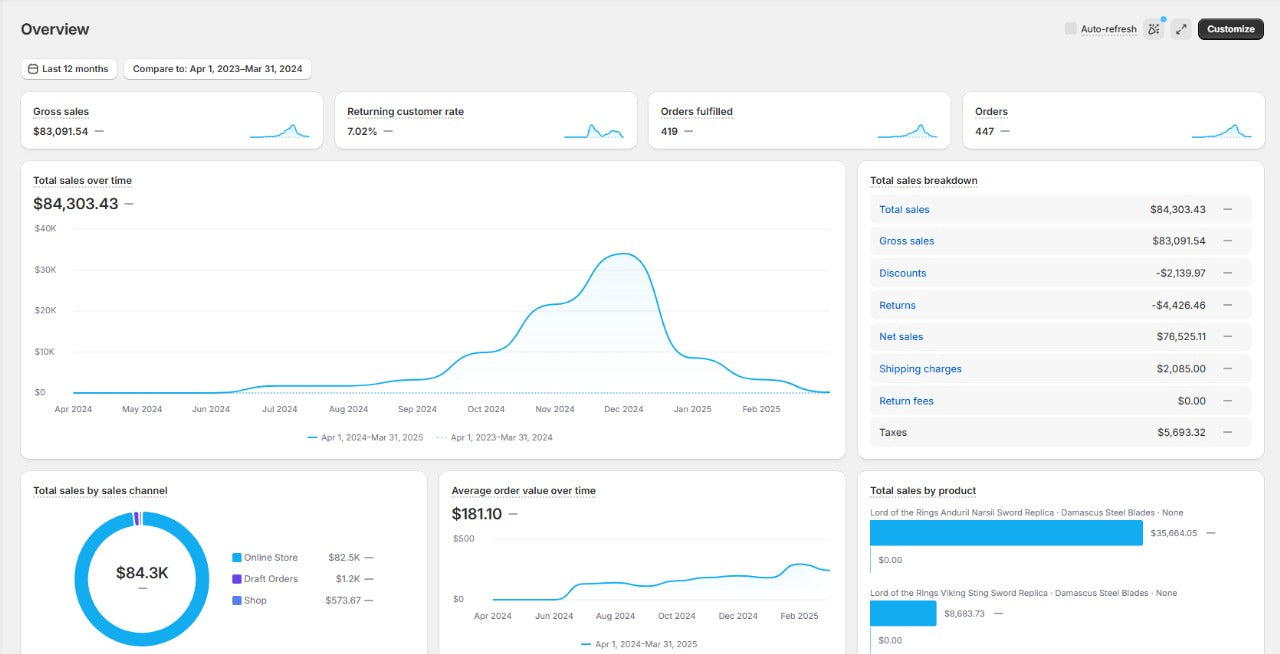Click the Orders card sparkline chart
1280x654 pixels.
(x=1221, y=130)
